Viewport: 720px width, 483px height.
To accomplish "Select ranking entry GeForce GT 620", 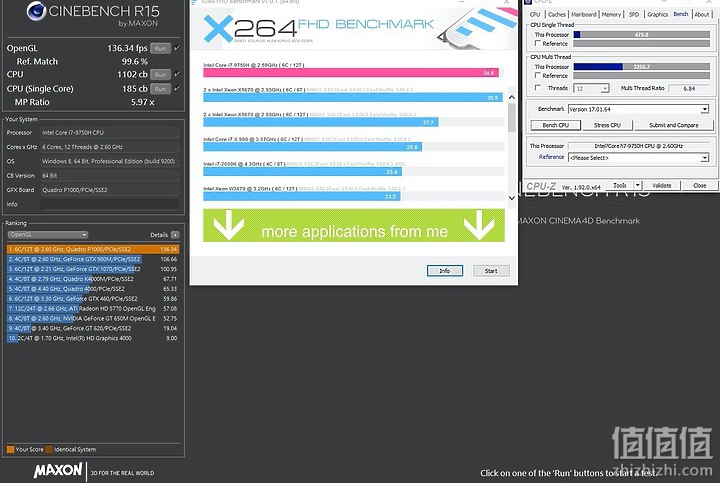I will point(93,328).
